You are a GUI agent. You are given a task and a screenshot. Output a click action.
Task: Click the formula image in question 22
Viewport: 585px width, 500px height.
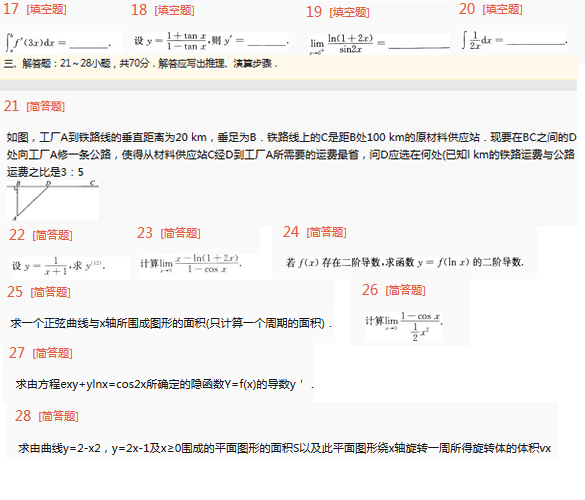tap(59, 266)
